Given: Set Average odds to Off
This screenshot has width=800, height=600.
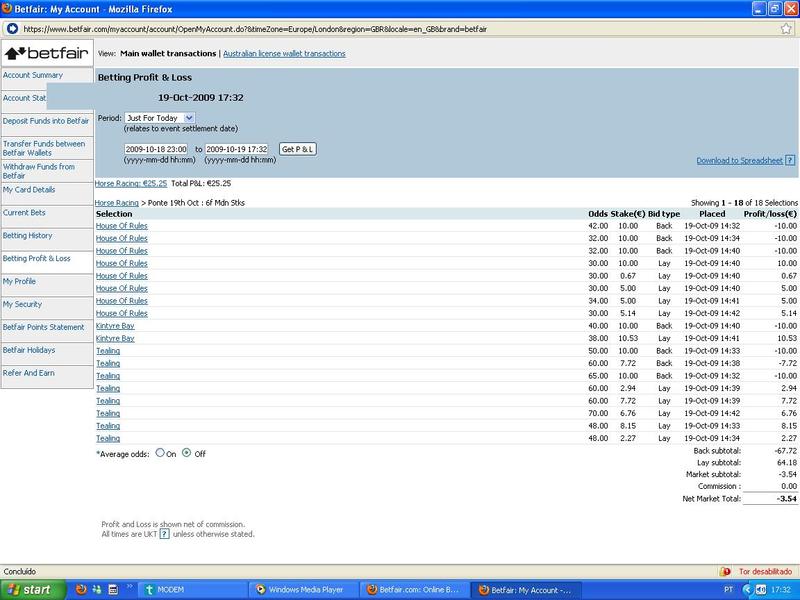Looking at the screenshot, I should pyautogui.click(x=187, y=453).
